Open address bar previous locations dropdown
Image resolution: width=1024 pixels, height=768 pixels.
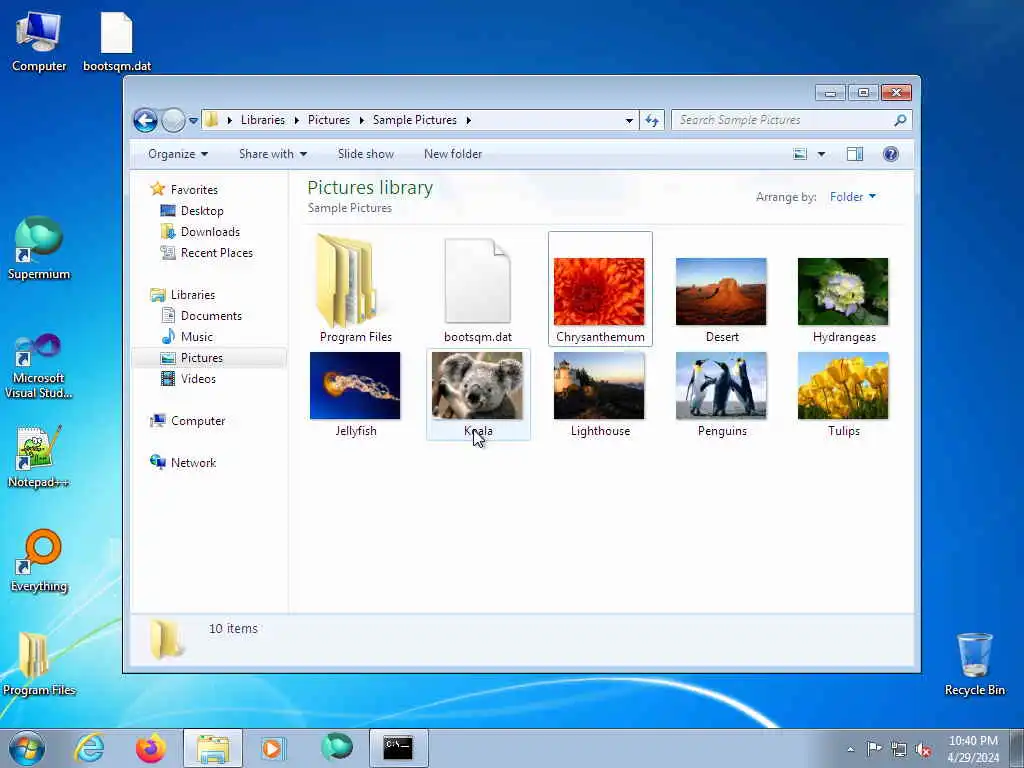coord(629,120)
